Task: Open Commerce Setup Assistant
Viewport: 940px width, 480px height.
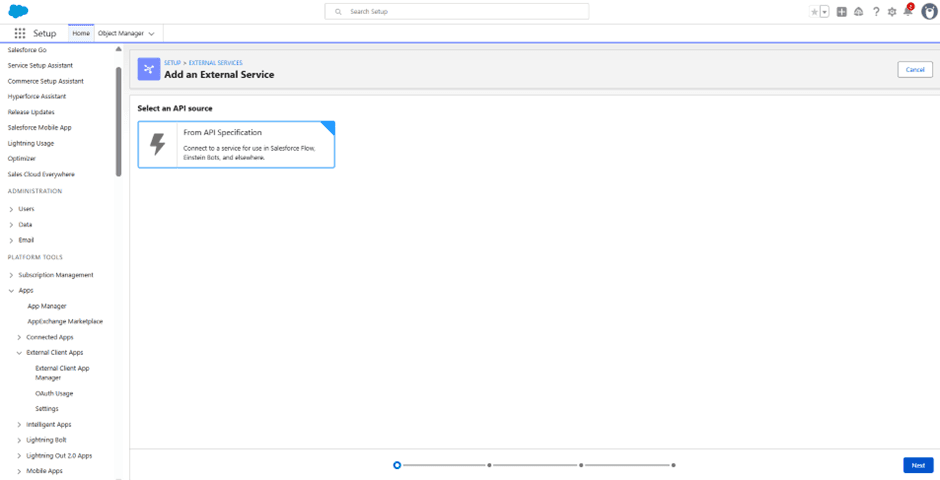Action: coord(46,81)
